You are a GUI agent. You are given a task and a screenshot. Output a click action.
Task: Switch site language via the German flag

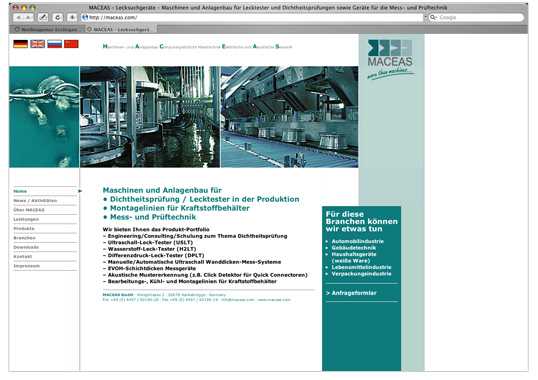(21, 44)
